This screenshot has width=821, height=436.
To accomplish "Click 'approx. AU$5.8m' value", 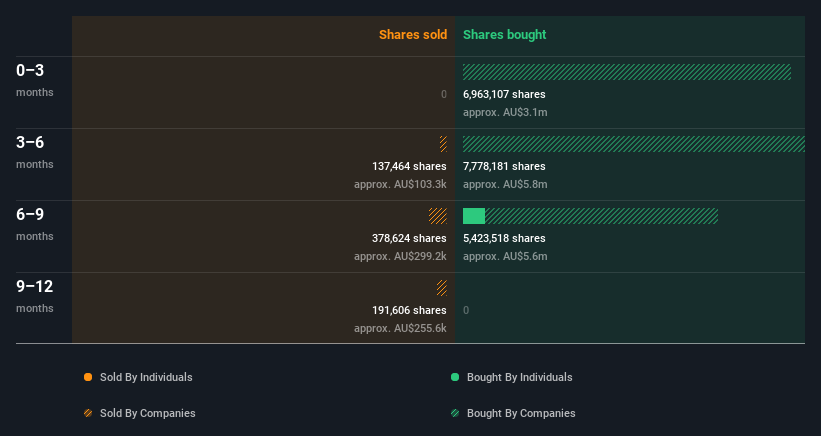I will click(x=505, y=184).
